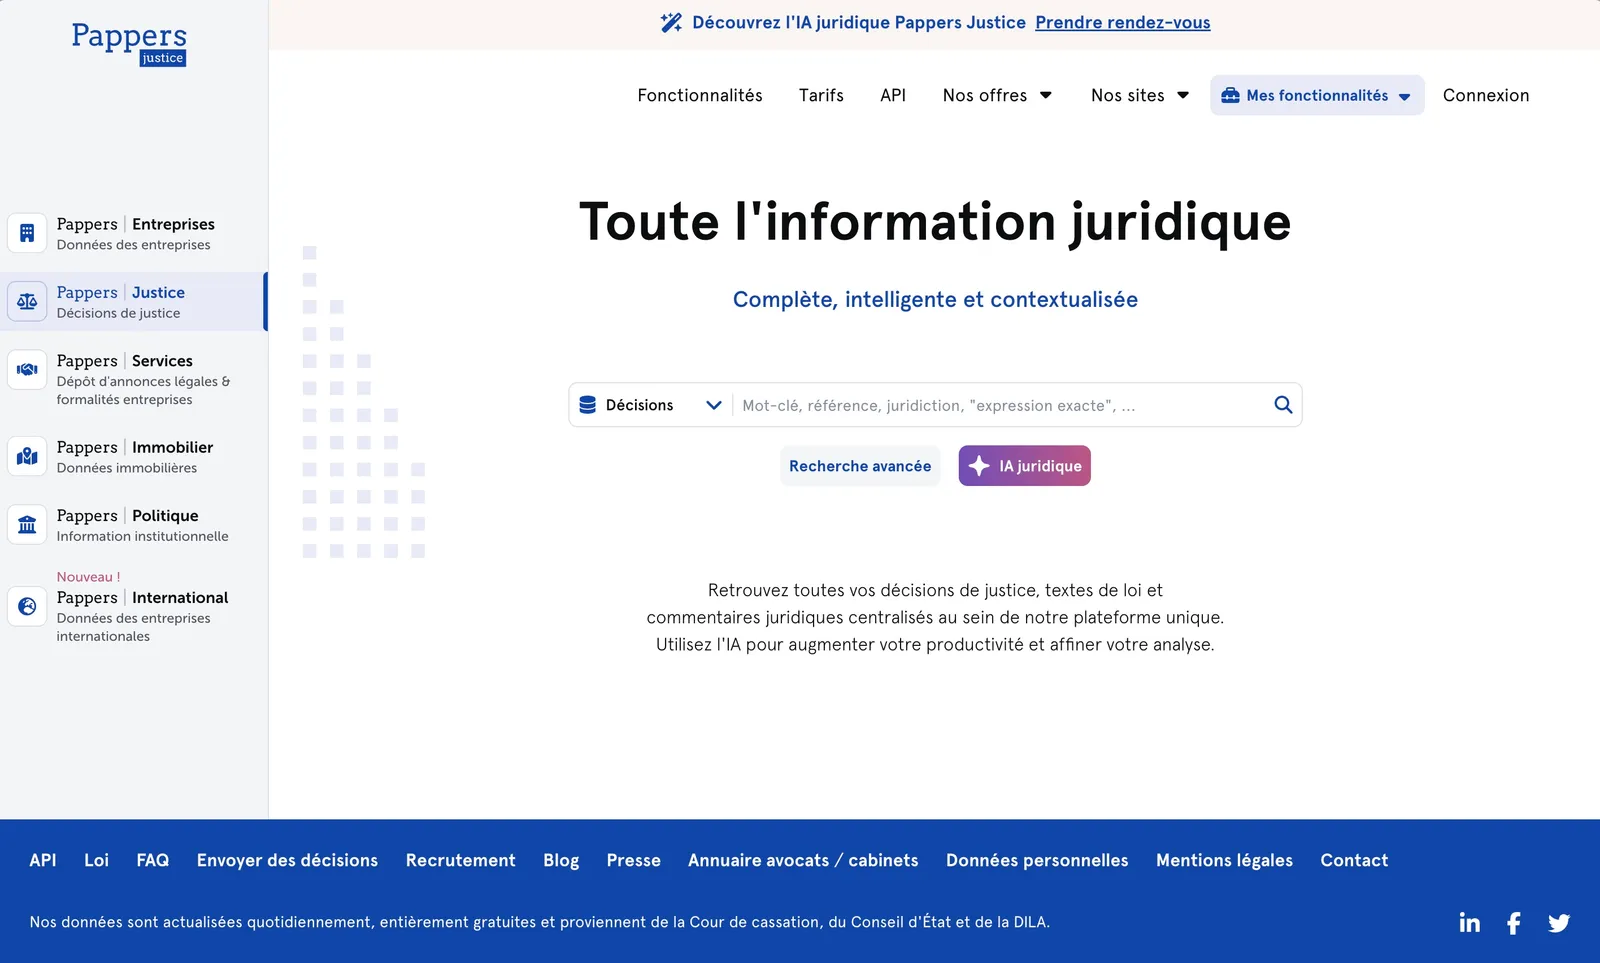Launch the IA juridique button
Viewport: 1600px width, 963px height.
pyautogui.click(x=1024, y=466)
